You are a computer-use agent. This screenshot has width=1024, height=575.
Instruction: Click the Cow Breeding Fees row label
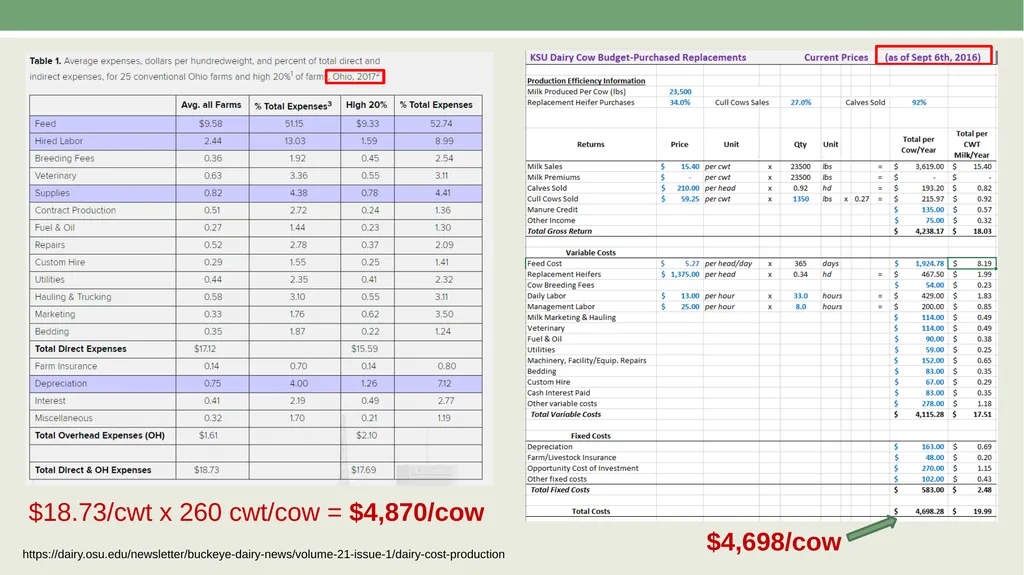coord(560,285)
